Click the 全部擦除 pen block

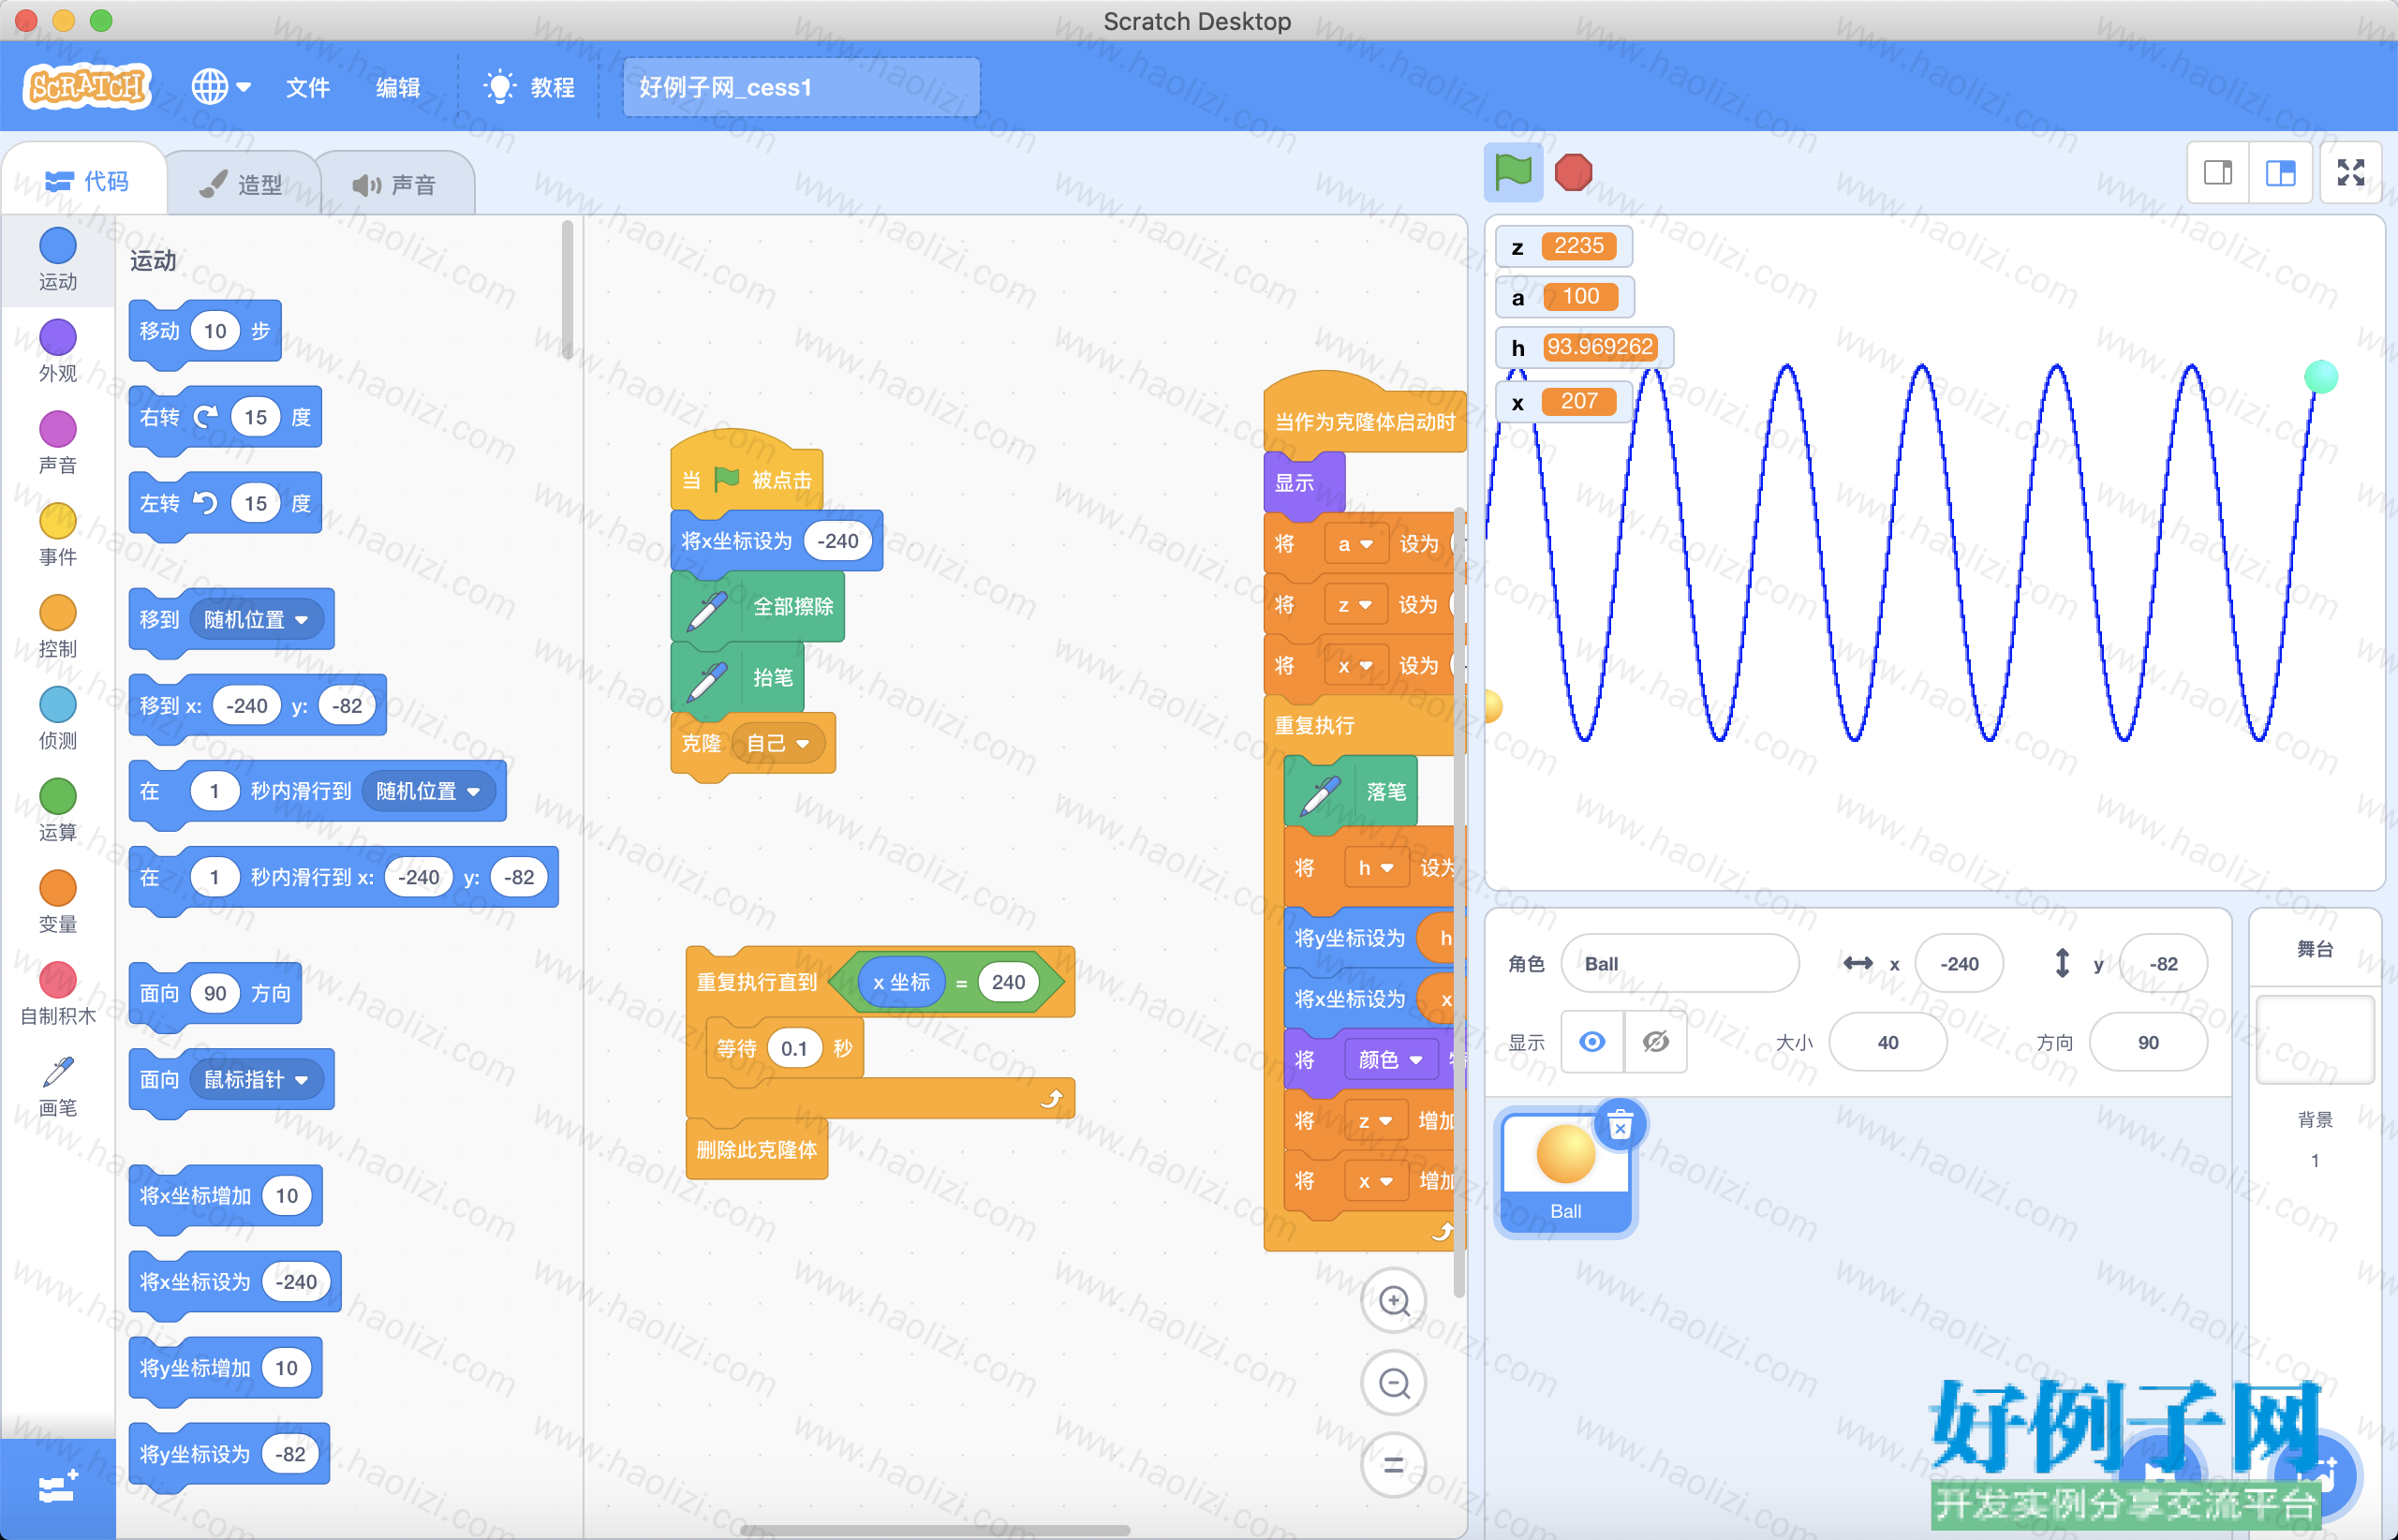[x=758, y=607]
